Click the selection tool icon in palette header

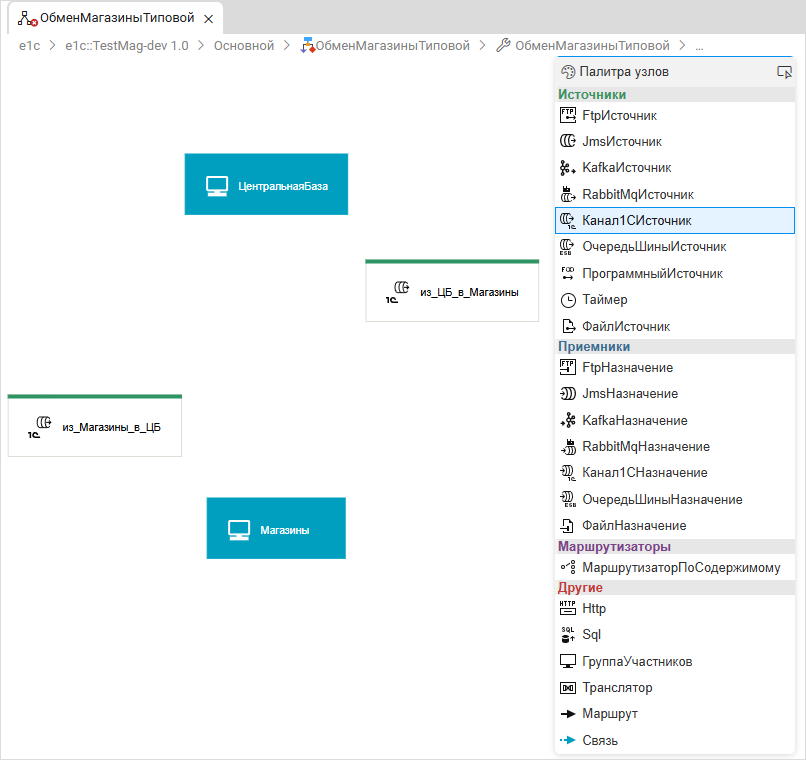(x=784, y=72)
